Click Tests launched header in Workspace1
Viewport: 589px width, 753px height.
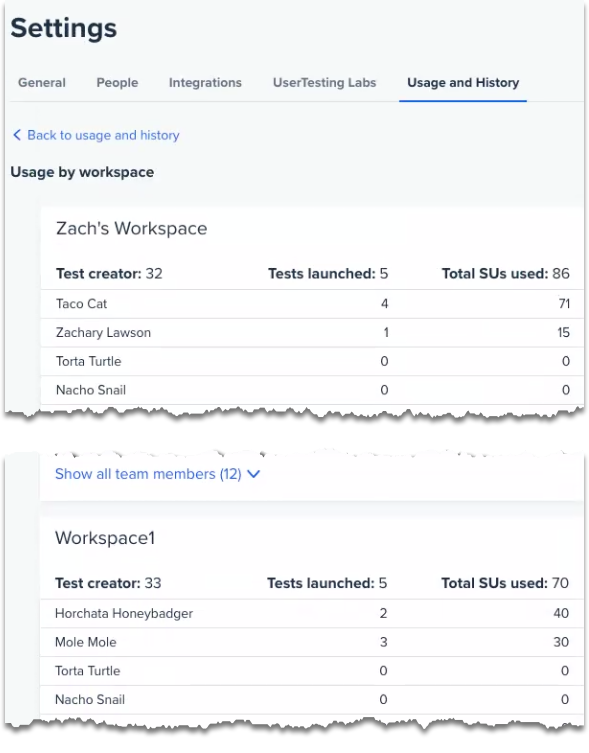pyautogui.click(x=327, y=583)
